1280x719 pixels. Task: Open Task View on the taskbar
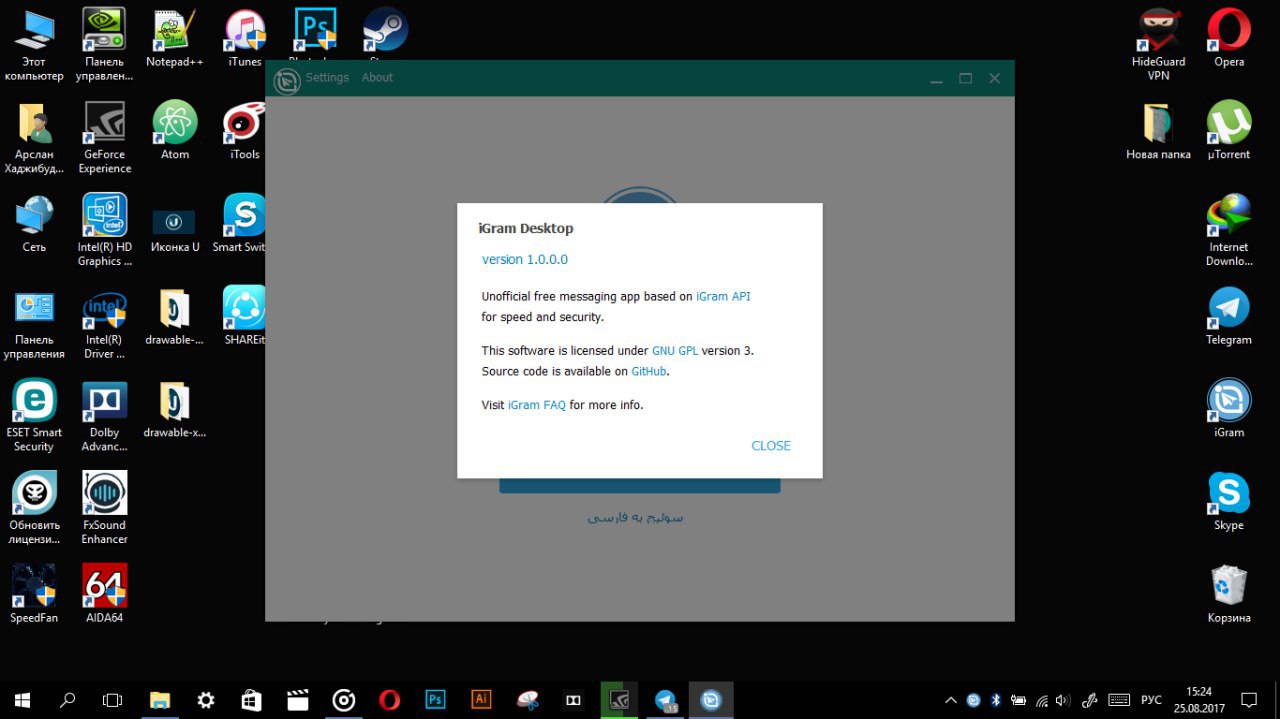(113, 700)
